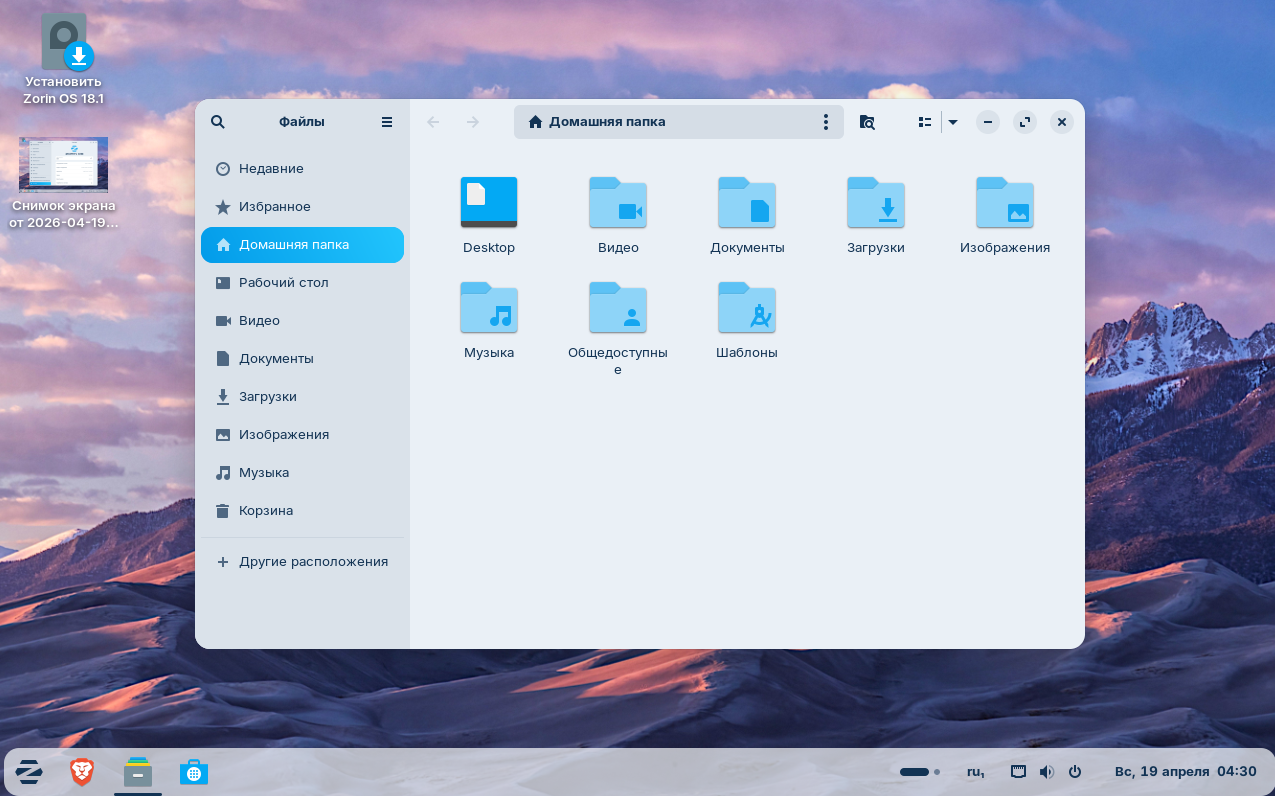Screen dimensions: 1275x796
Task: Open the ru keyboard layout selector
Action: click(x=975, y=772)
